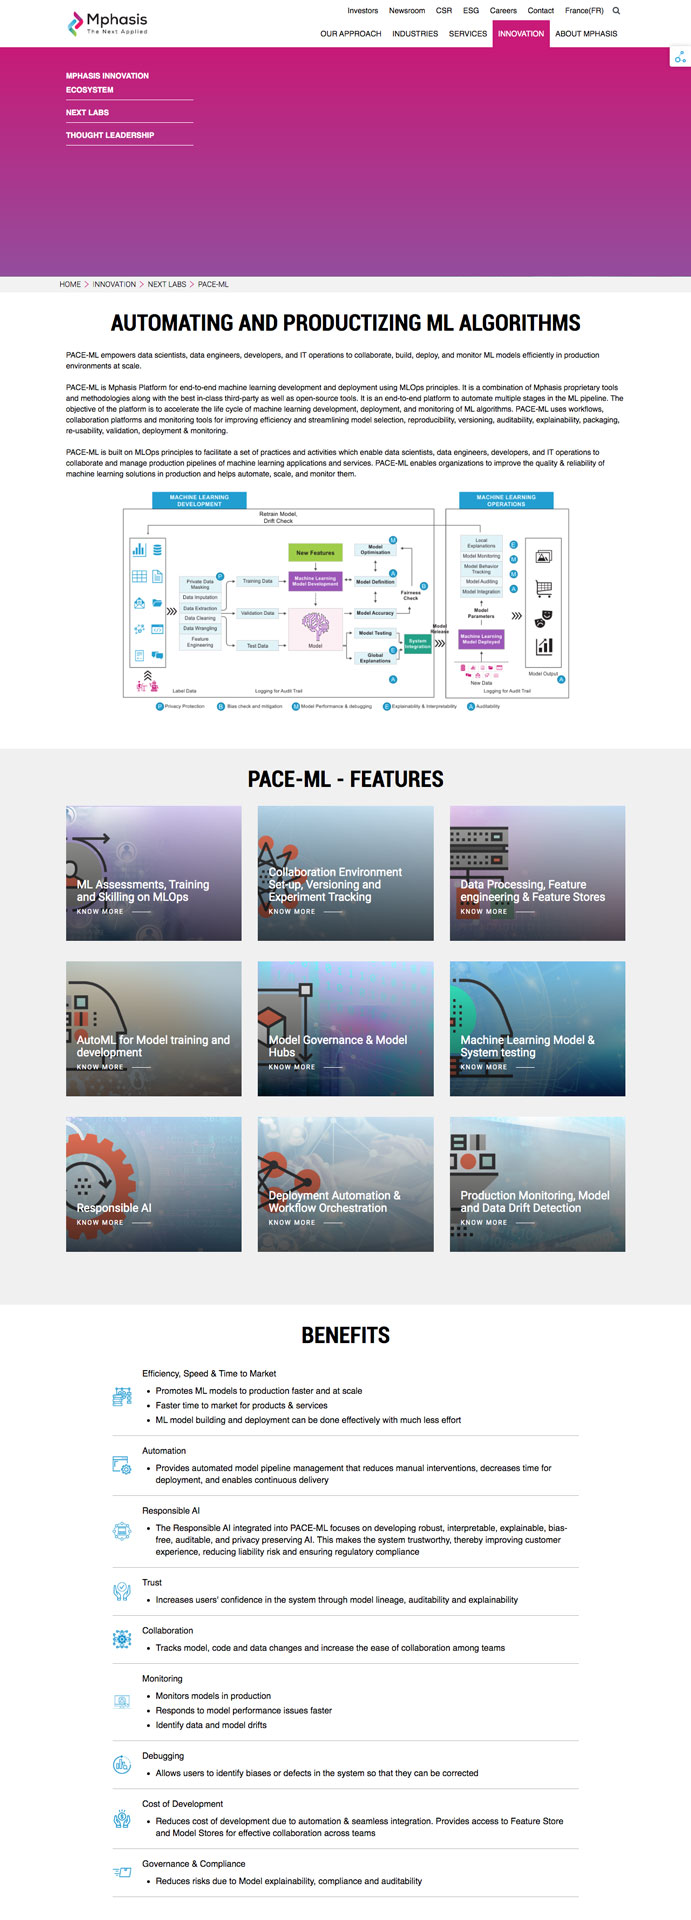Select the Innovation menu tab
The image size is (691, 1920).
[x=521, y=34]
